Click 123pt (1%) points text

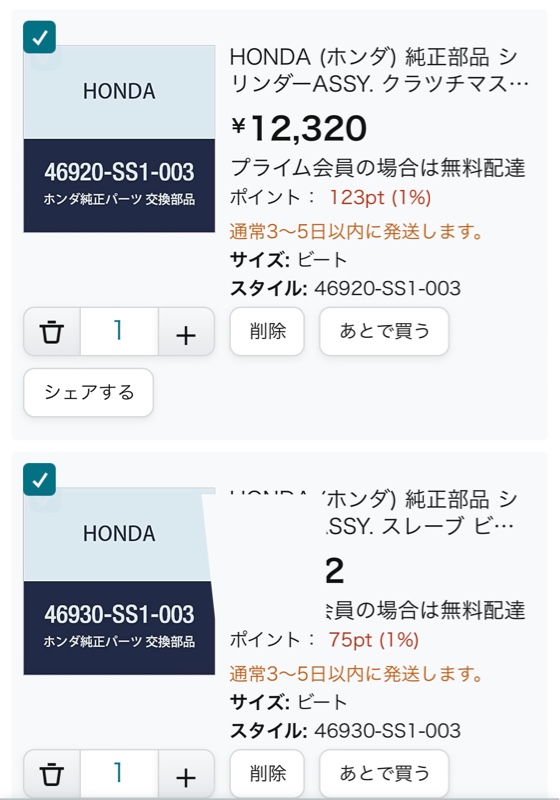click(380, 197)
